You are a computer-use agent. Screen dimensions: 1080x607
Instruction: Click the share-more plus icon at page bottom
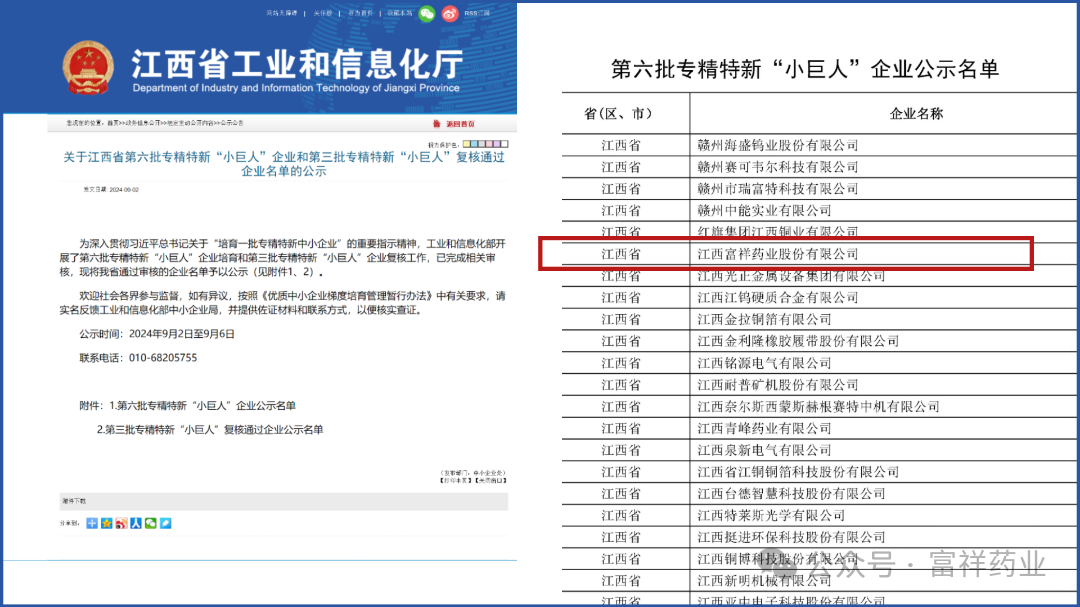click(91, 523)
